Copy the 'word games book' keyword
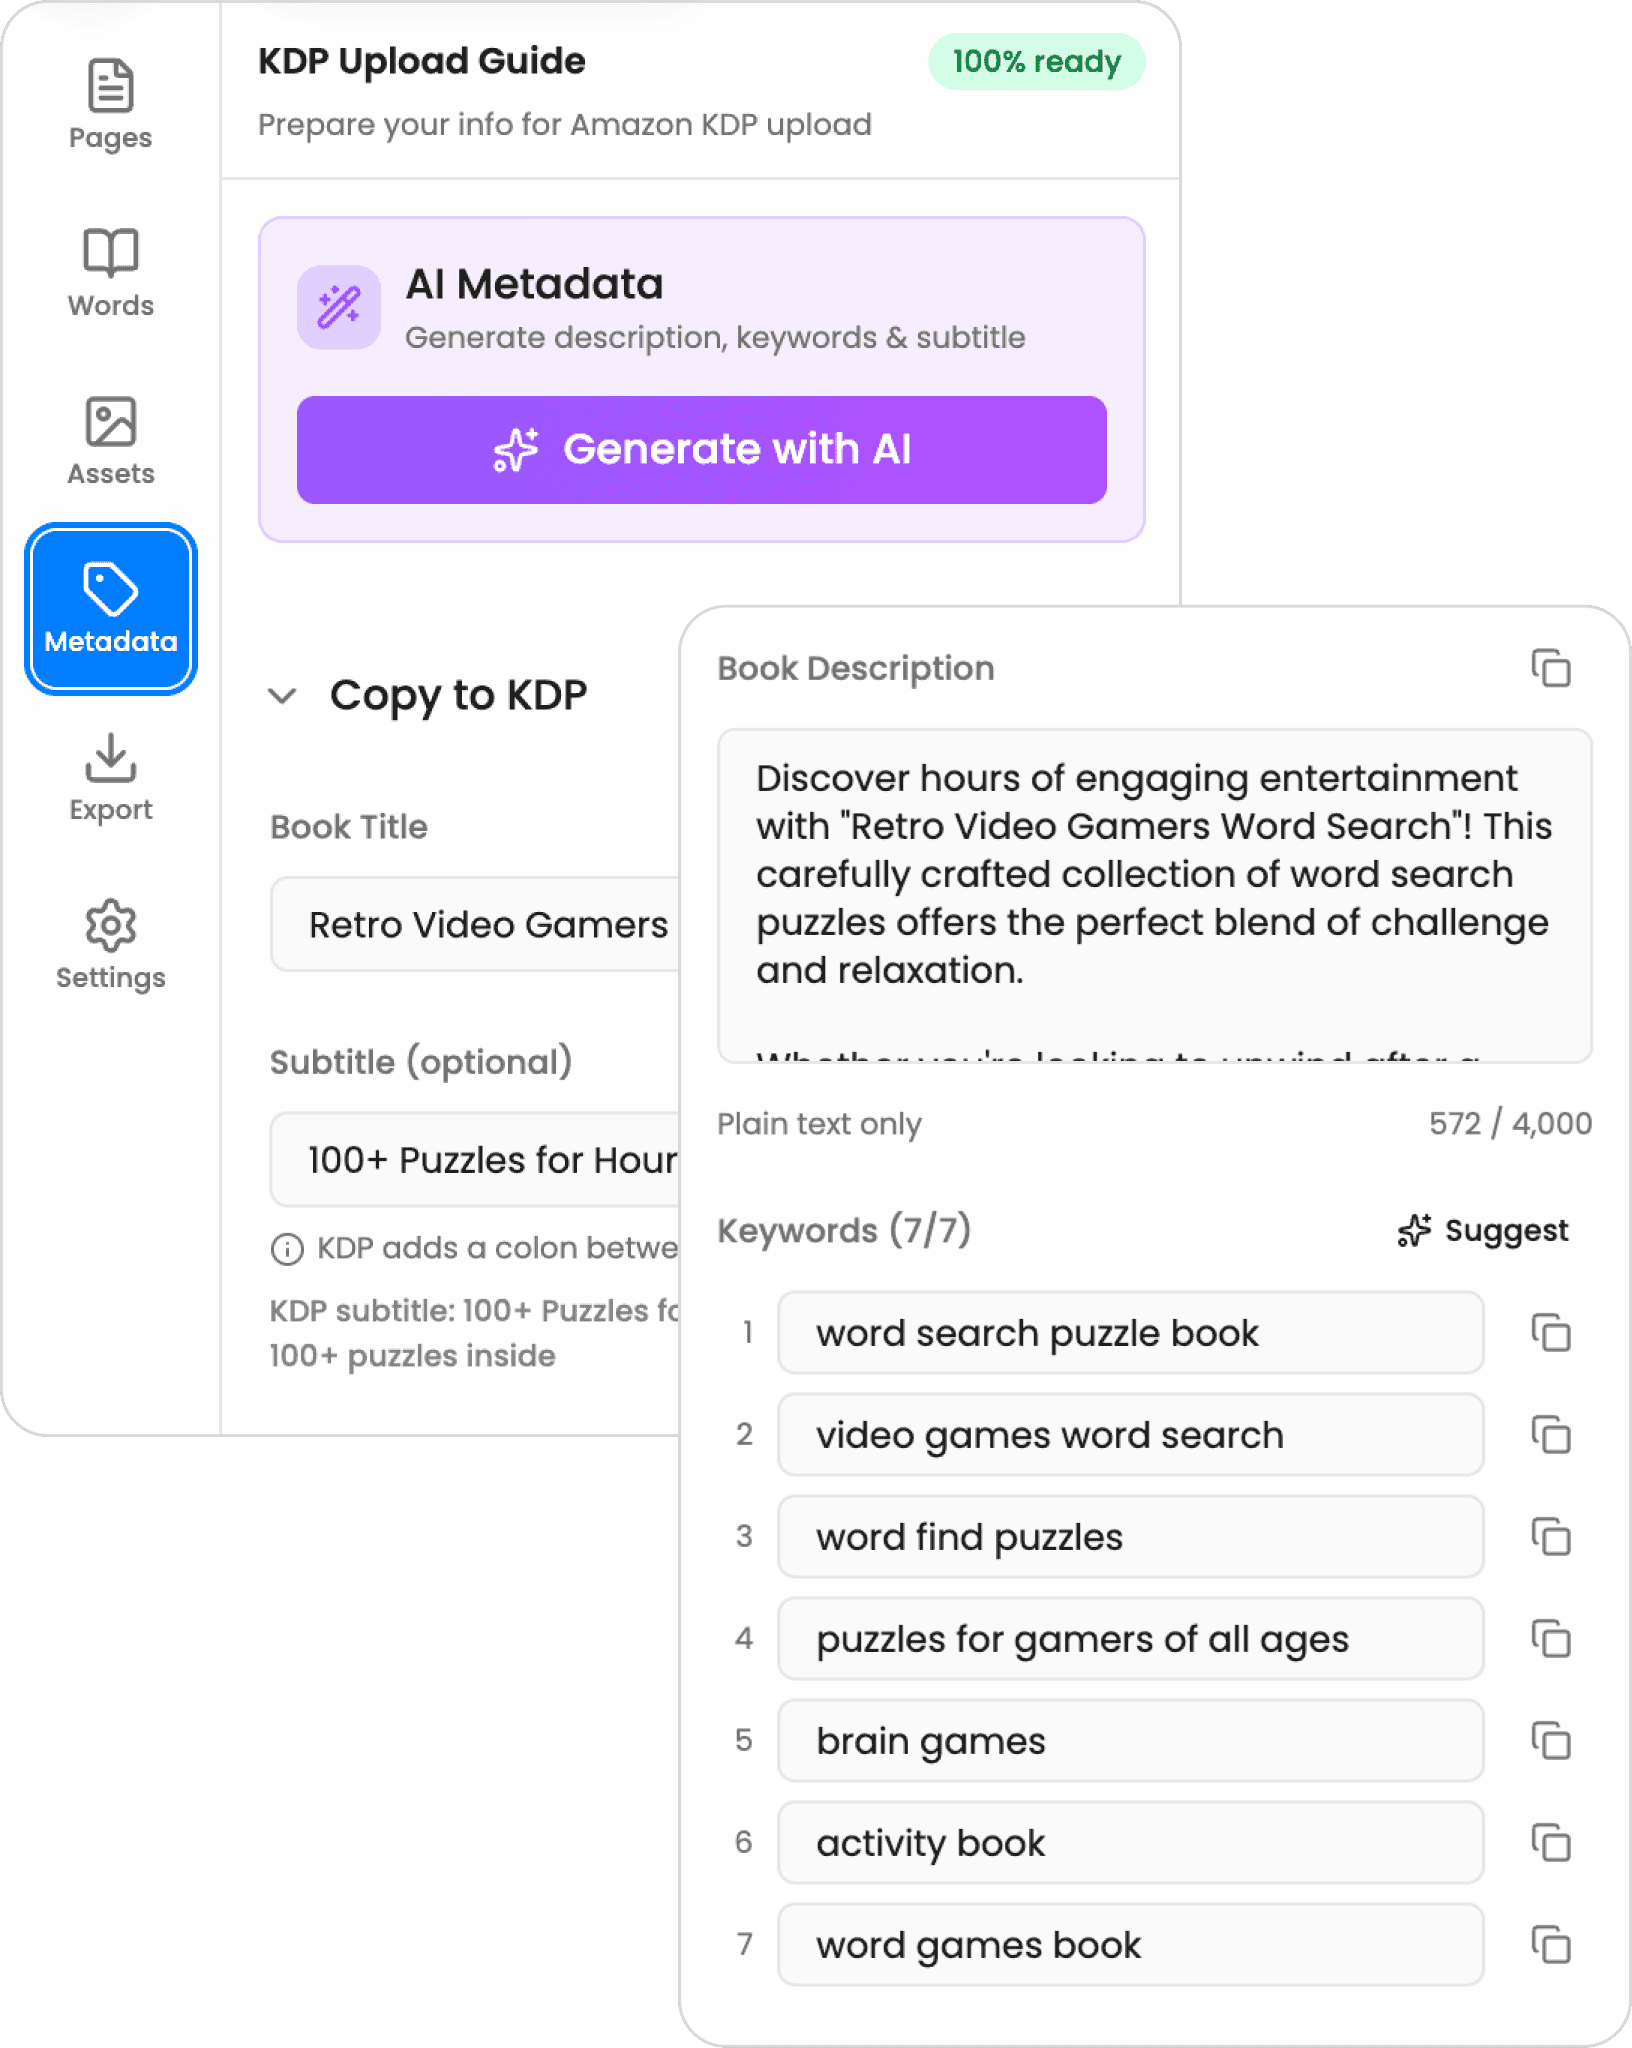The image size is (1632, 2048). coord(1549,1945)
